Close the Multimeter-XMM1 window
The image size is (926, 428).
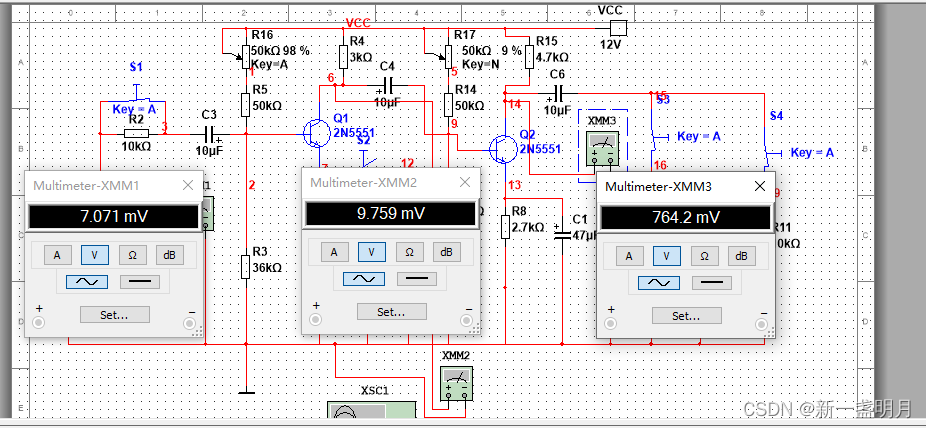188,185
